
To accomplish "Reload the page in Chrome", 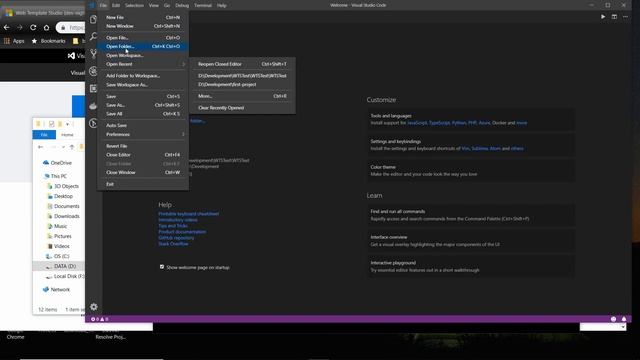I will pyautogui.click(x=33, y=27).
